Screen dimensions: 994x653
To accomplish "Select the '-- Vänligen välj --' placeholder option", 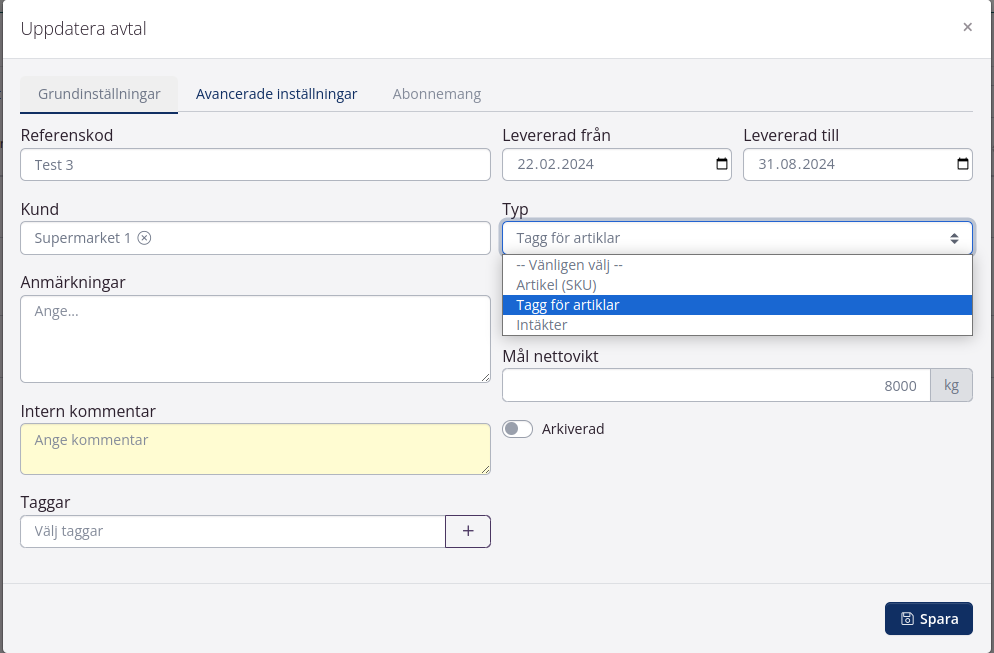I will coord(569,265).
